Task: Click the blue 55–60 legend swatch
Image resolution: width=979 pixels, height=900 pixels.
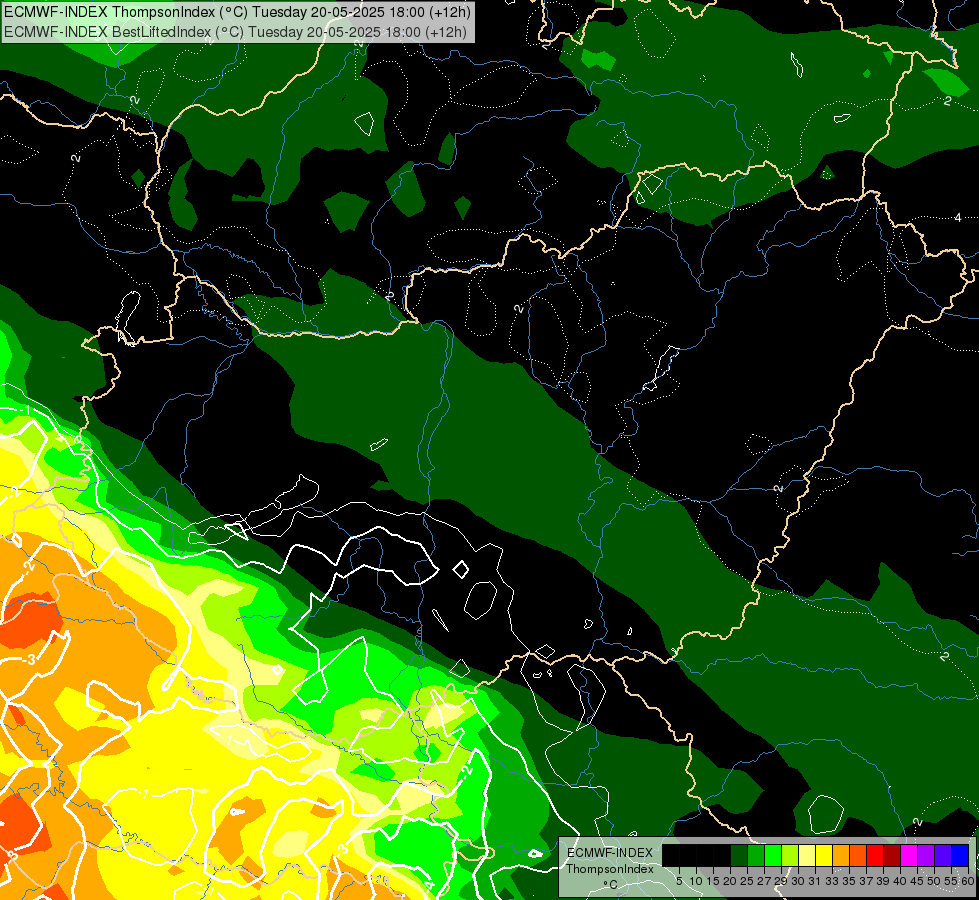Action: [x=960, y=855]
